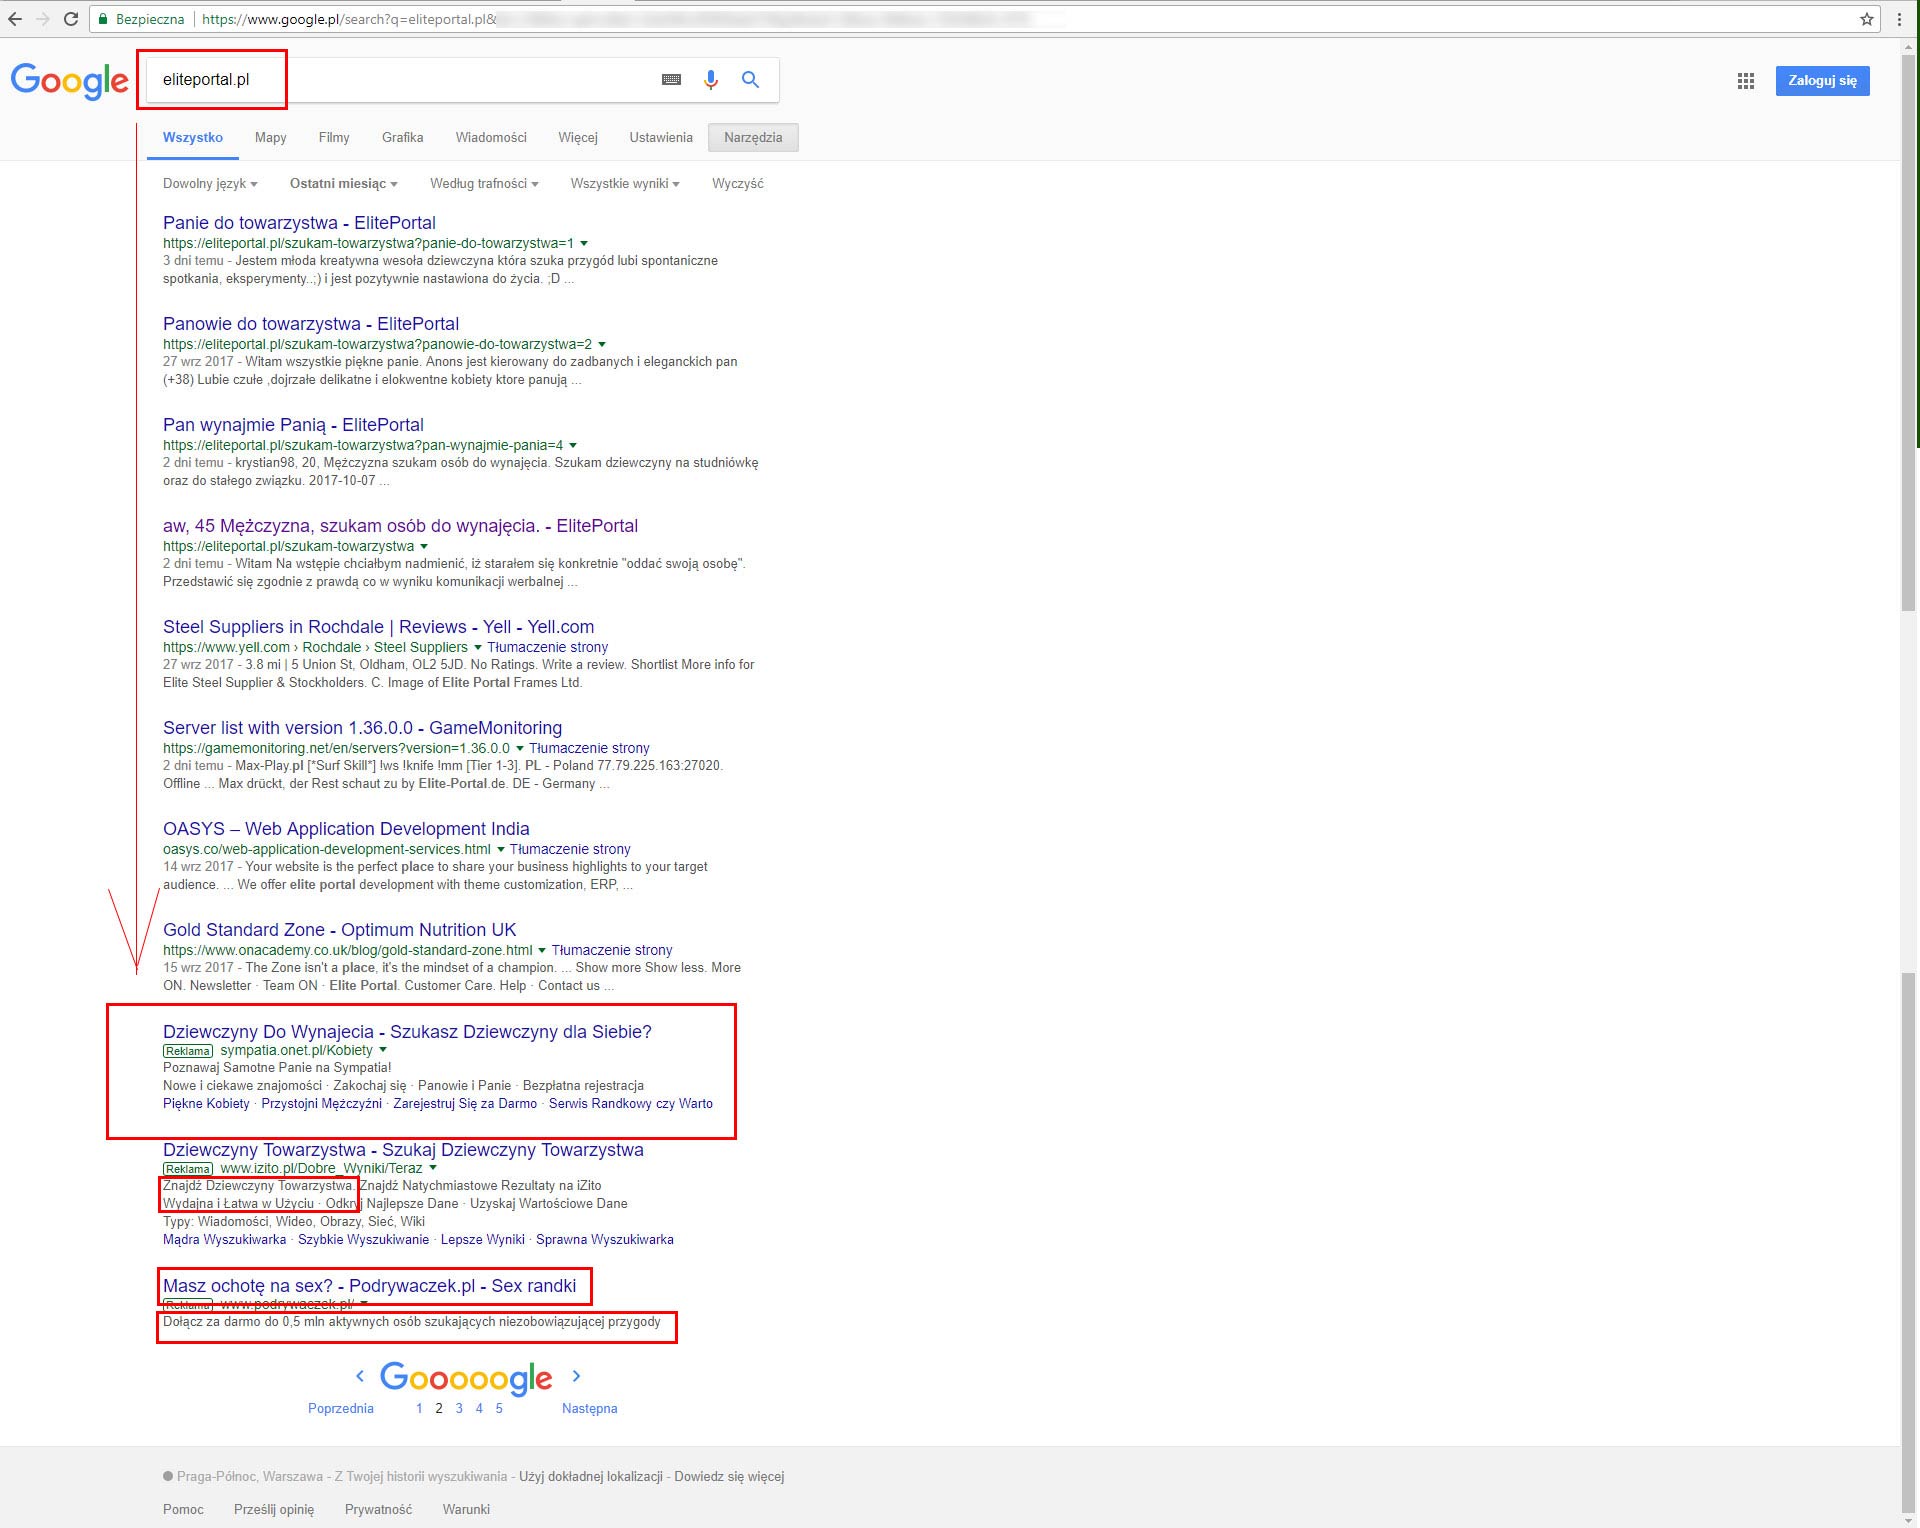Click Zarejestruj Się za Darmo sitelink
1920x1528 pixels.
coord(465,1104)
